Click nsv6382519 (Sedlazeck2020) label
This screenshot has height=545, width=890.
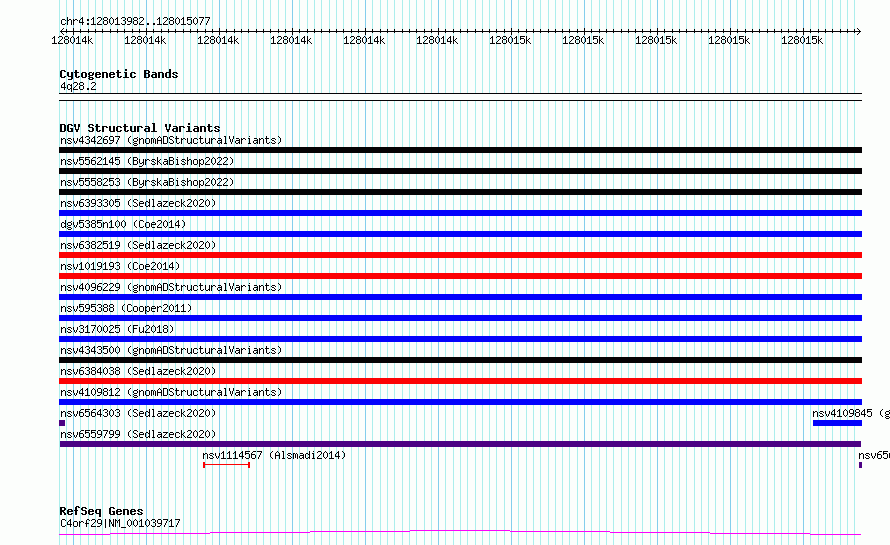pos(138,245)
